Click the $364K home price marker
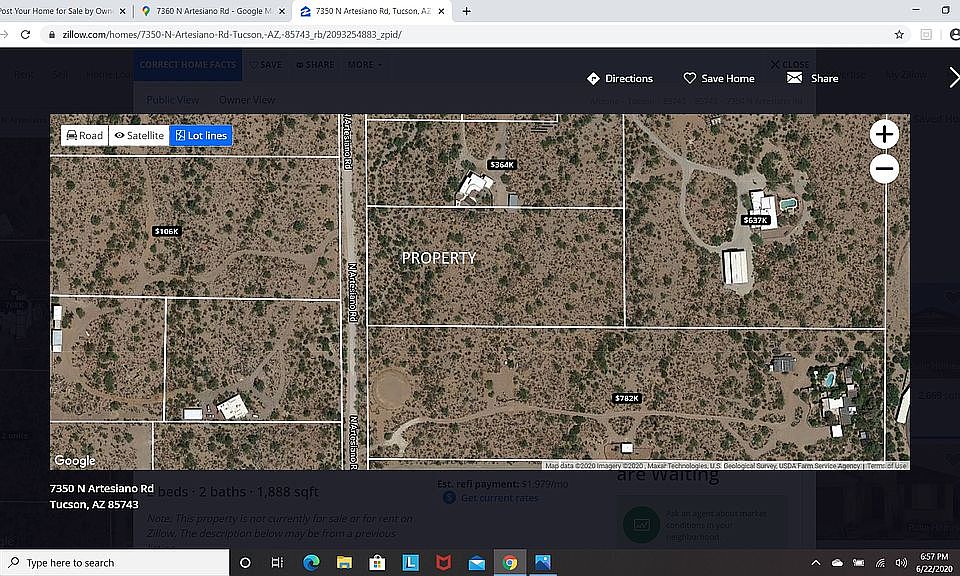Viewport: 960px width, 576px height. (501, 165)
